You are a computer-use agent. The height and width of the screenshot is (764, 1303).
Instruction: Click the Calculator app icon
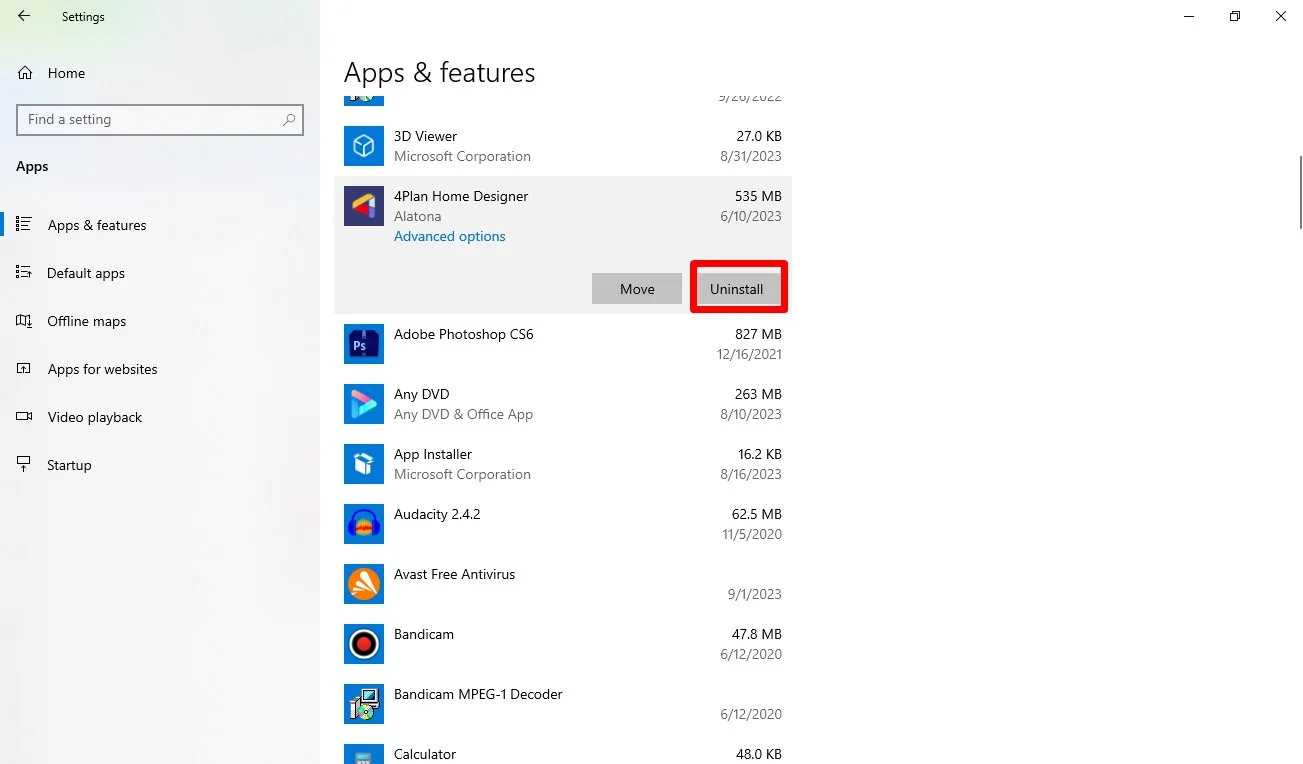click(363, 754)
